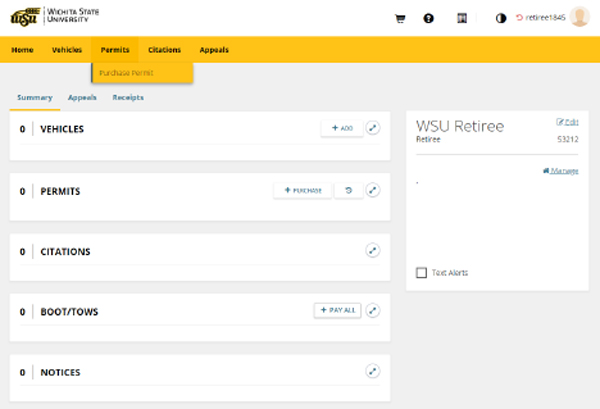Switch to the Summary tab
Image resolution: width=600 pixels, height=409 pixels.
point(35,98)
